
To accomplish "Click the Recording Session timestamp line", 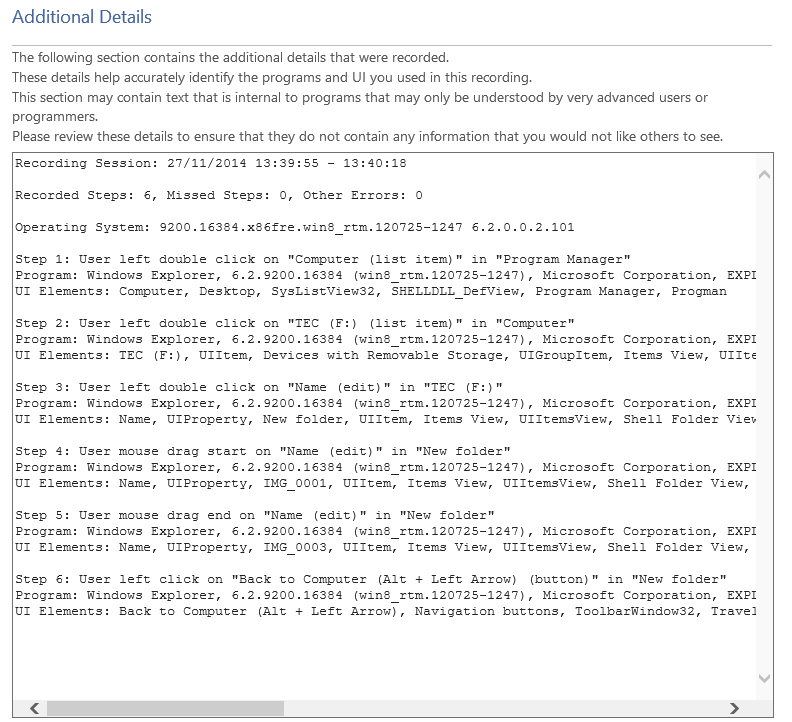I will [211, 163].
